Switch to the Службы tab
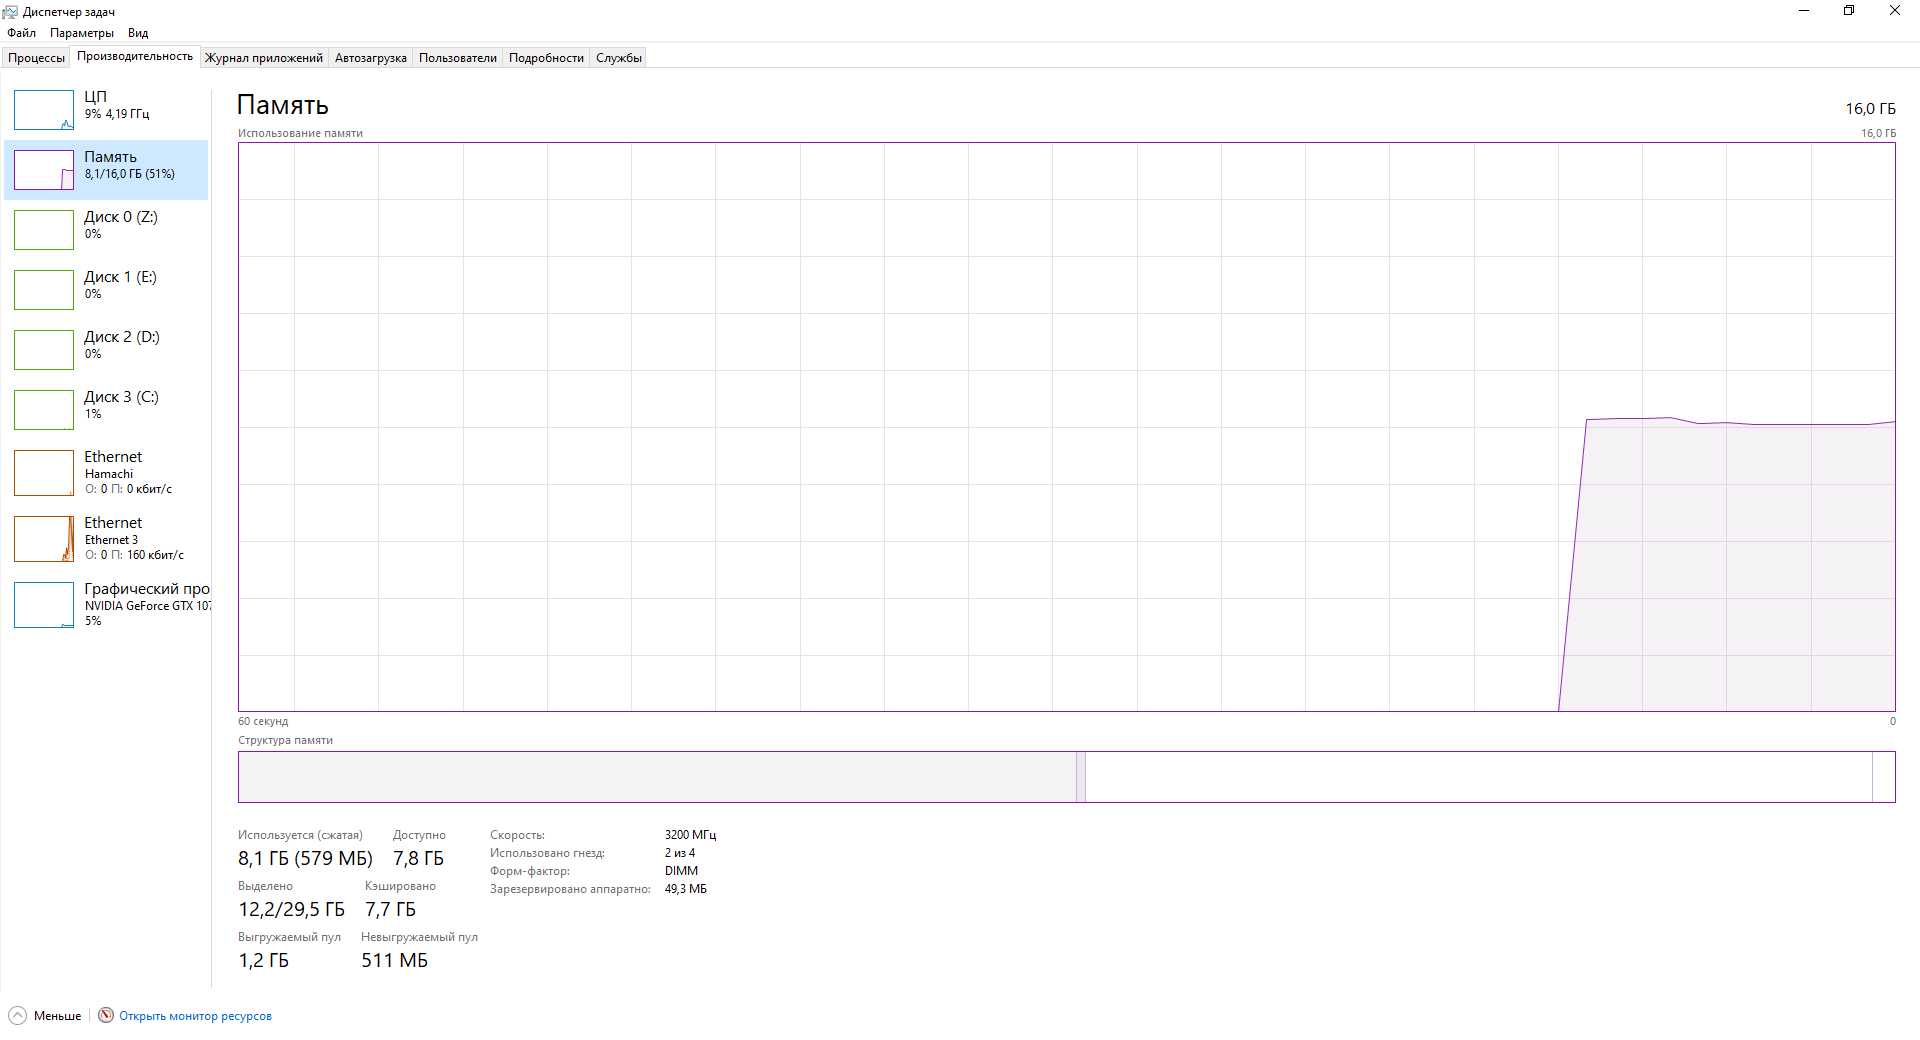Viewport: 1920px width, 1040px height. pos(619,58)
